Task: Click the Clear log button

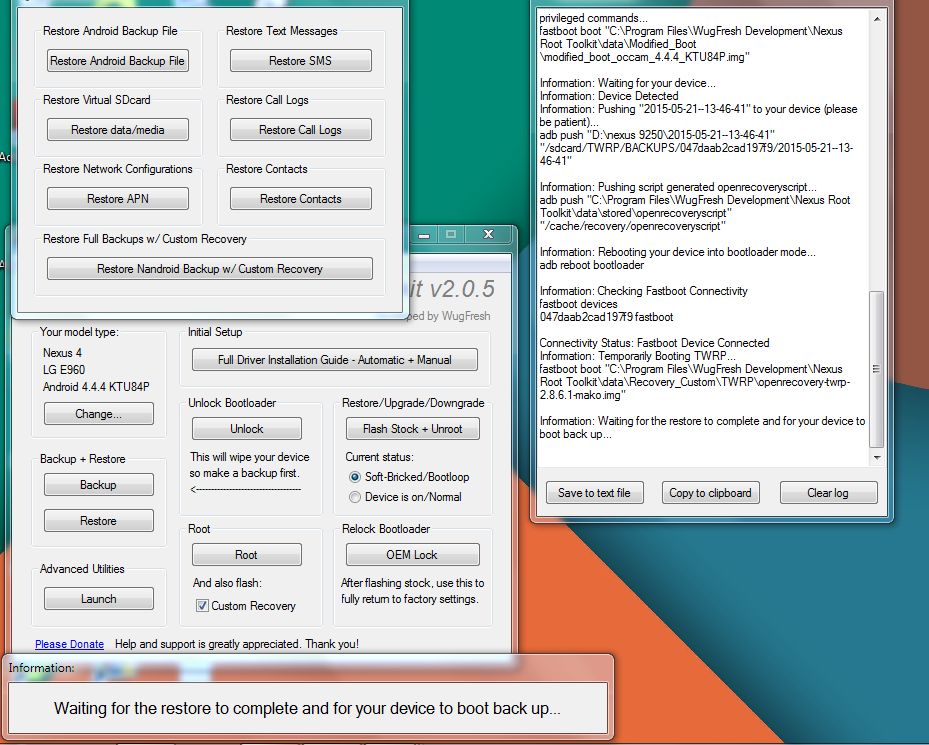Action: pyautogui.click(x=828, y=493)
